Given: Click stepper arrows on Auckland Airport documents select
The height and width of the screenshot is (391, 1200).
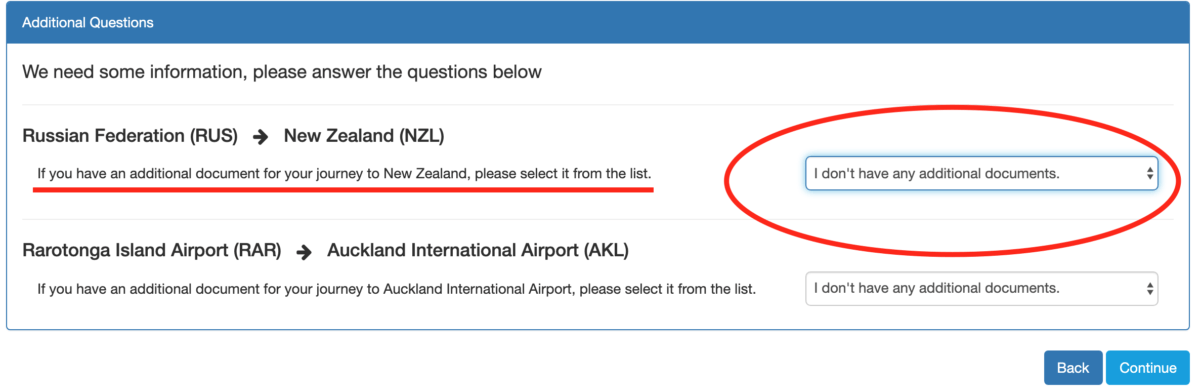Looking at the screenshot, I should click(1149, 288).
